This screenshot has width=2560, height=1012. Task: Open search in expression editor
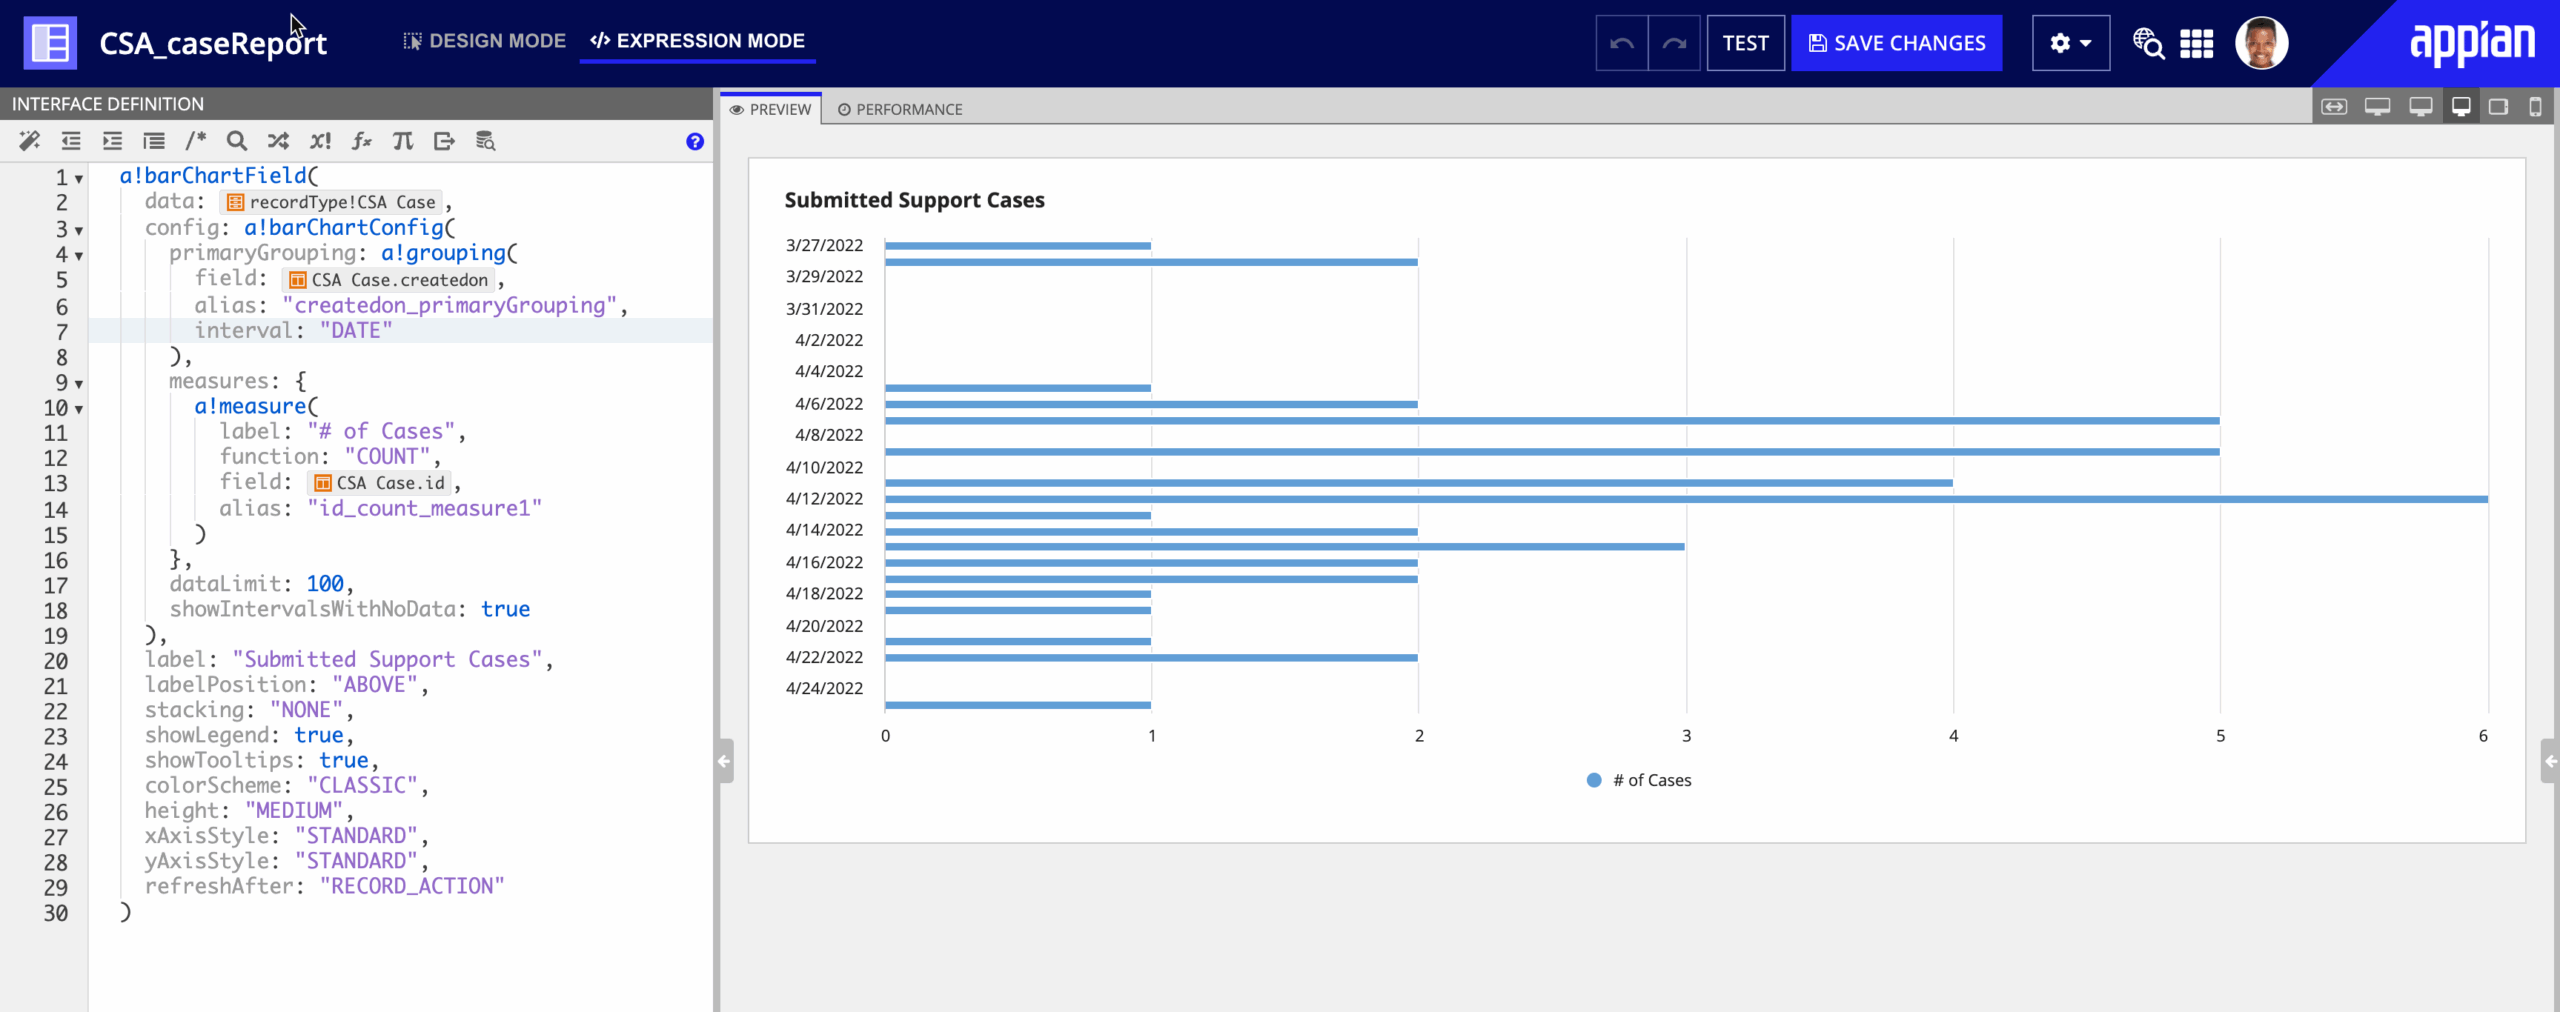click(x=237, y=141)
